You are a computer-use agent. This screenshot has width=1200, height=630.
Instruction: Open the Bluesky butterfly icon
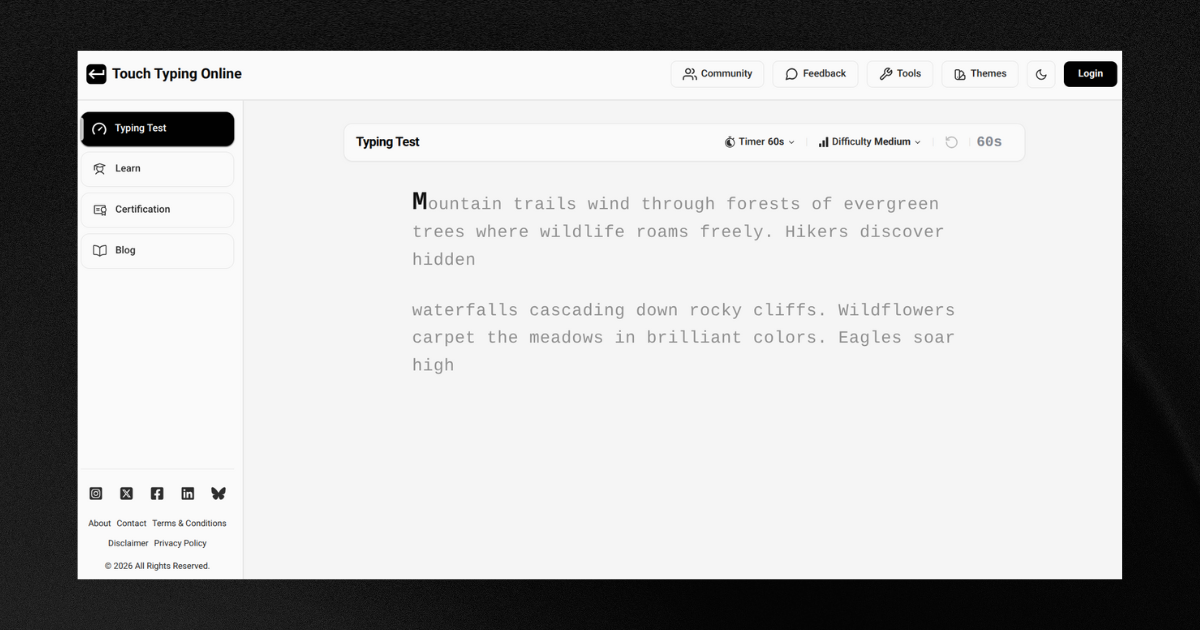218,493
